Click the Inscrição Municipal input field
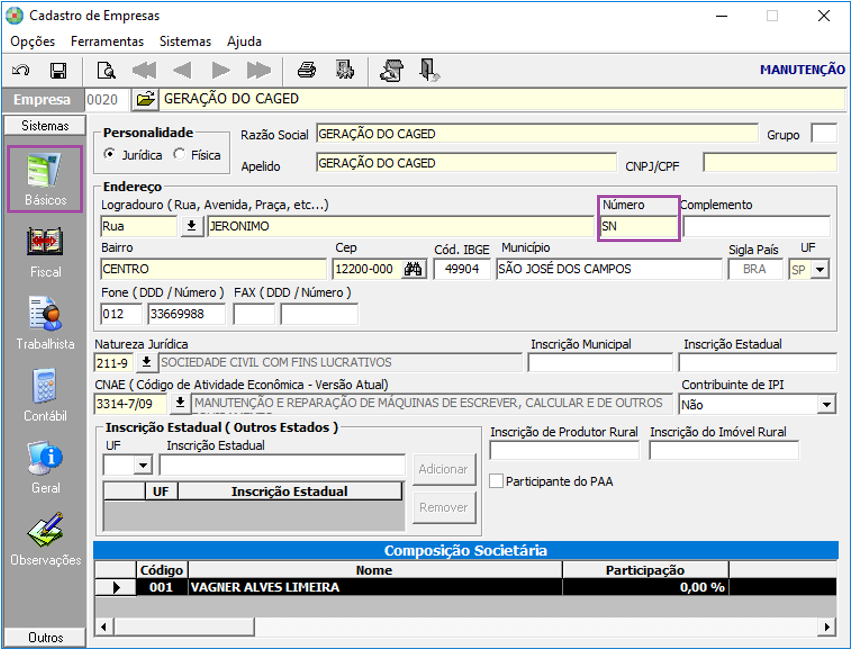The height and width of the screenshot is (651, 851). click(600, 362)
